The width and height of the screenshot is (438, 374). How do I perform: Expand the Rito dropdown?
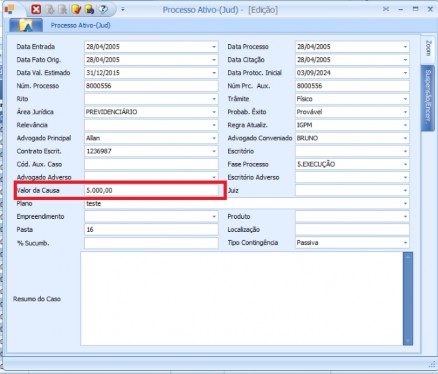pyautogui.click(x=214, y=99)
